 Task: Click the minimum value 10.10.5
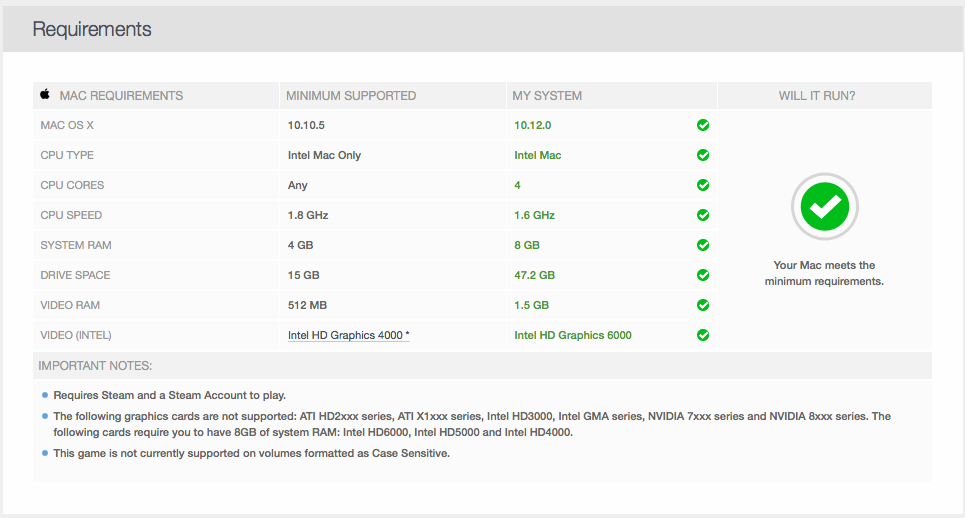click(x=306, y=126)
